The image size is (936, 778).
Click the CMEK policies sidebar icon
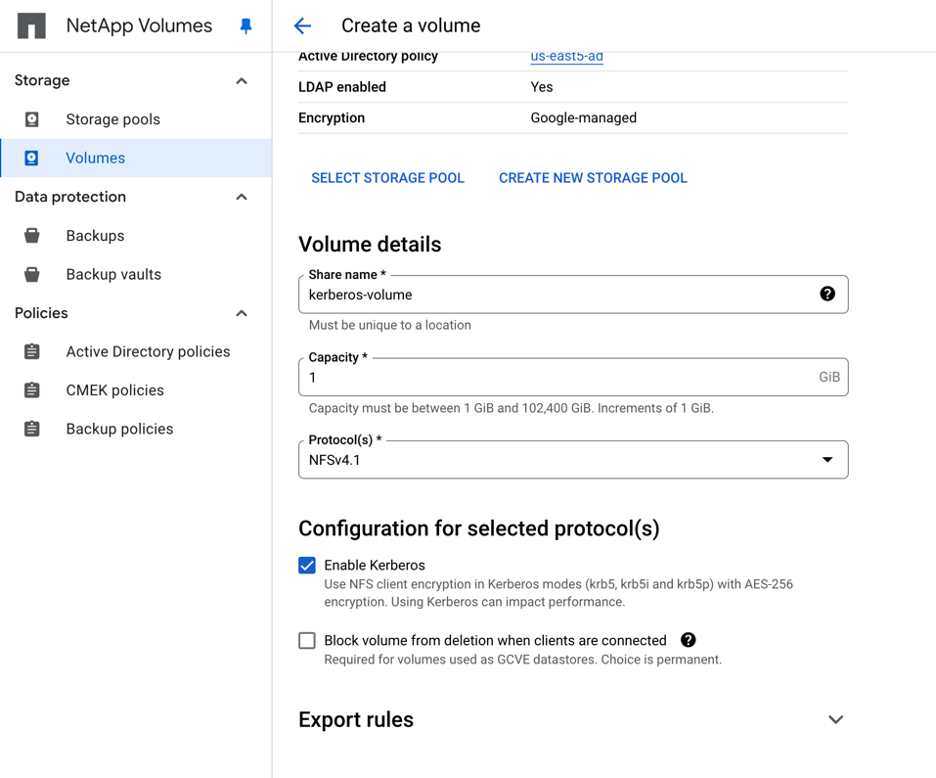point(32,390)
